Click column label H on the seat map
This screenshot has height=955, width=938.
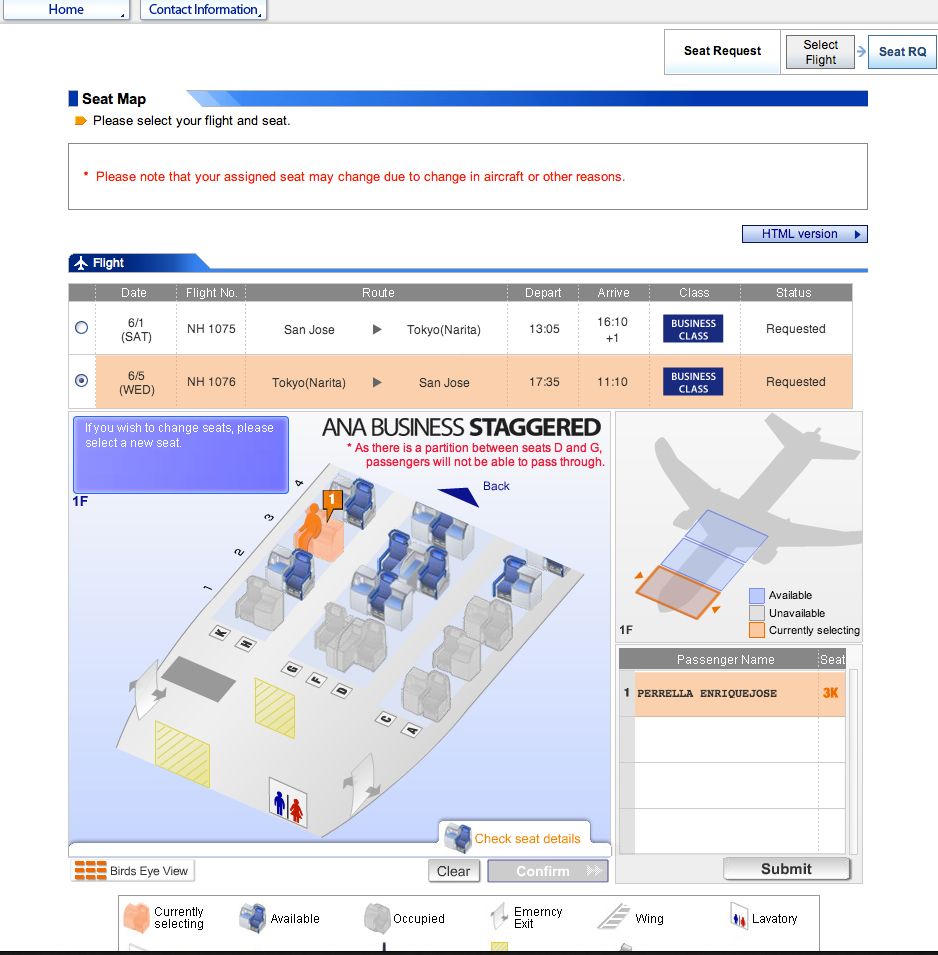[x=245, y=643]
